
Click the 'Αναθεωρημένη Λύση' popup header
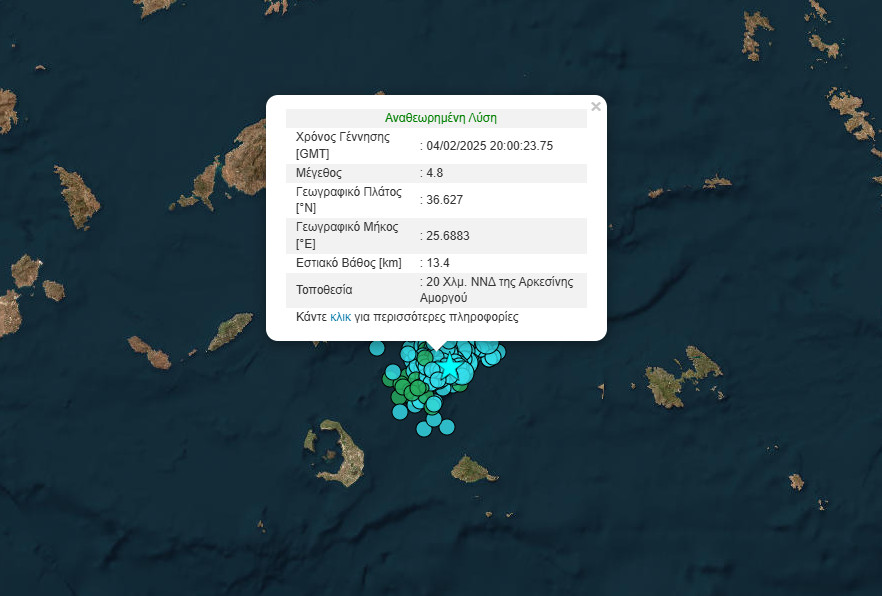pyautogui.click(x=440, y=118)
